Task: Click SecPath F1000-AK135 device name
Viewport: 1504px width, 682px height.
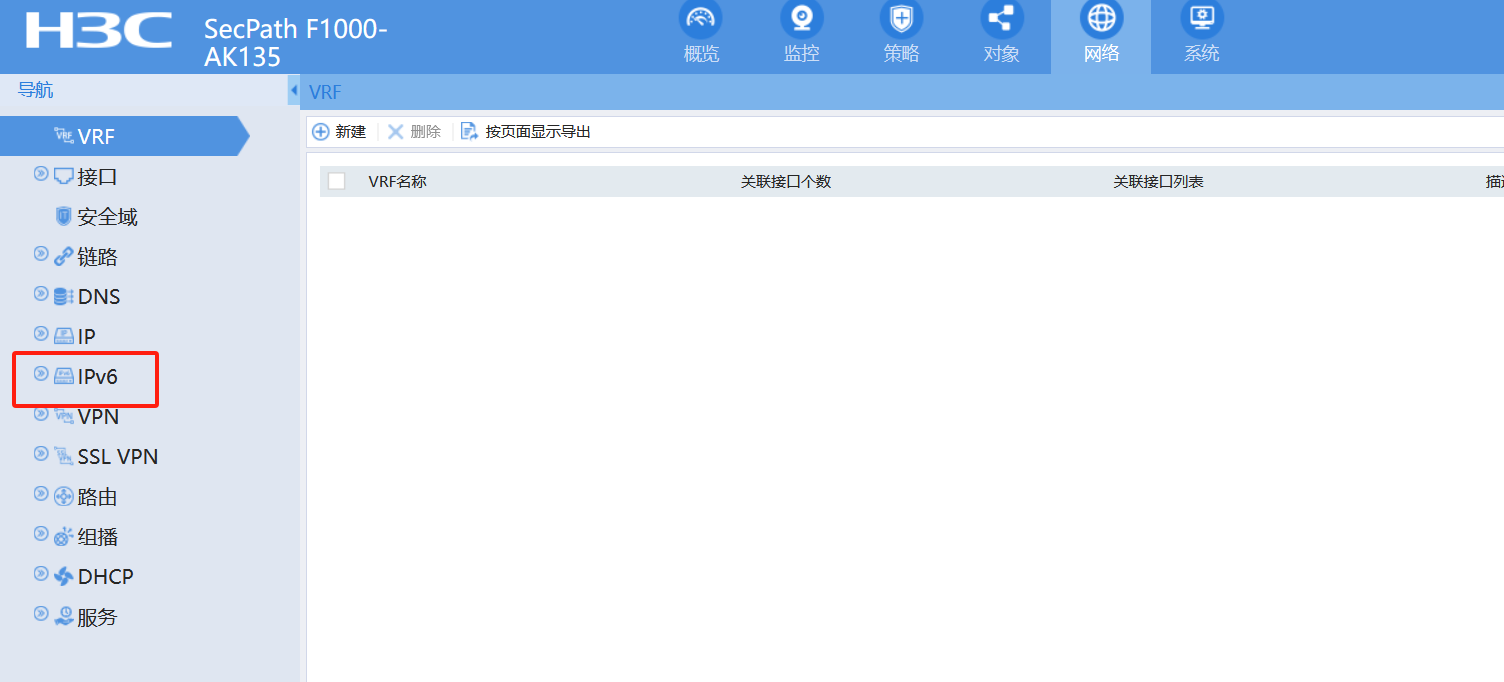Action: pyautogui.click(x=296, y=43)
